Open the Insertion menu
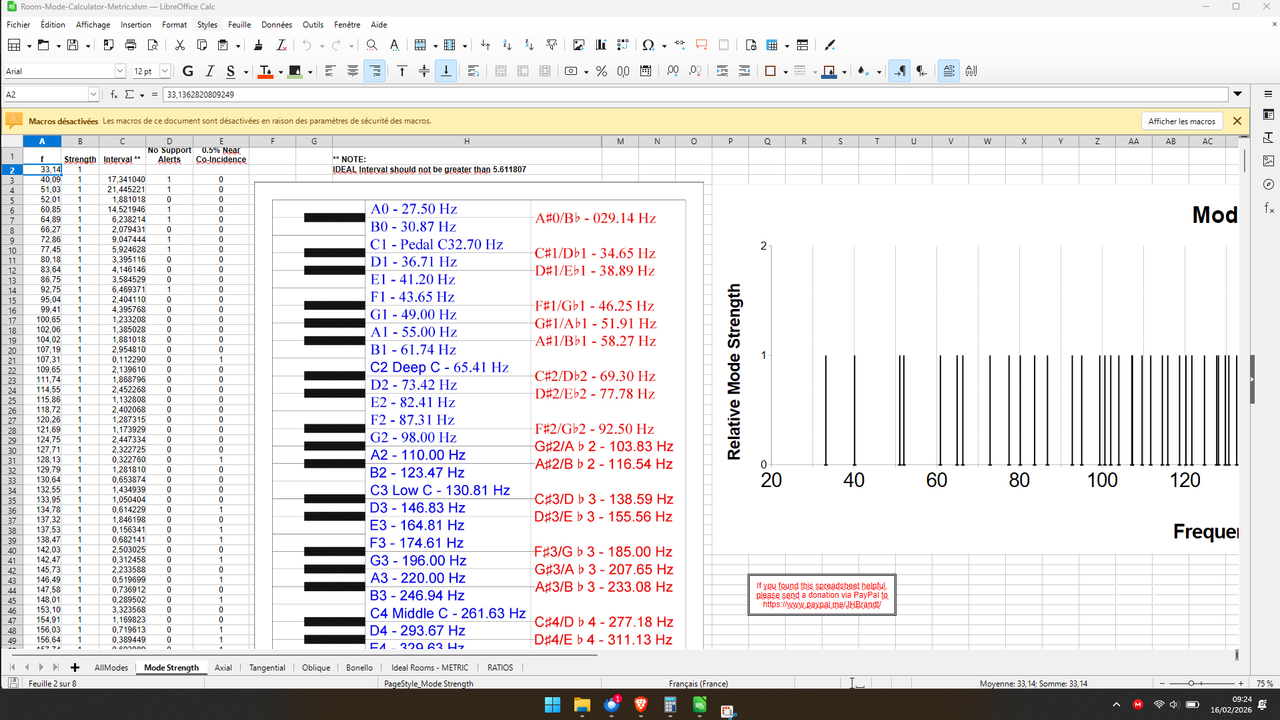The image size is (1280, 720). 136,24
